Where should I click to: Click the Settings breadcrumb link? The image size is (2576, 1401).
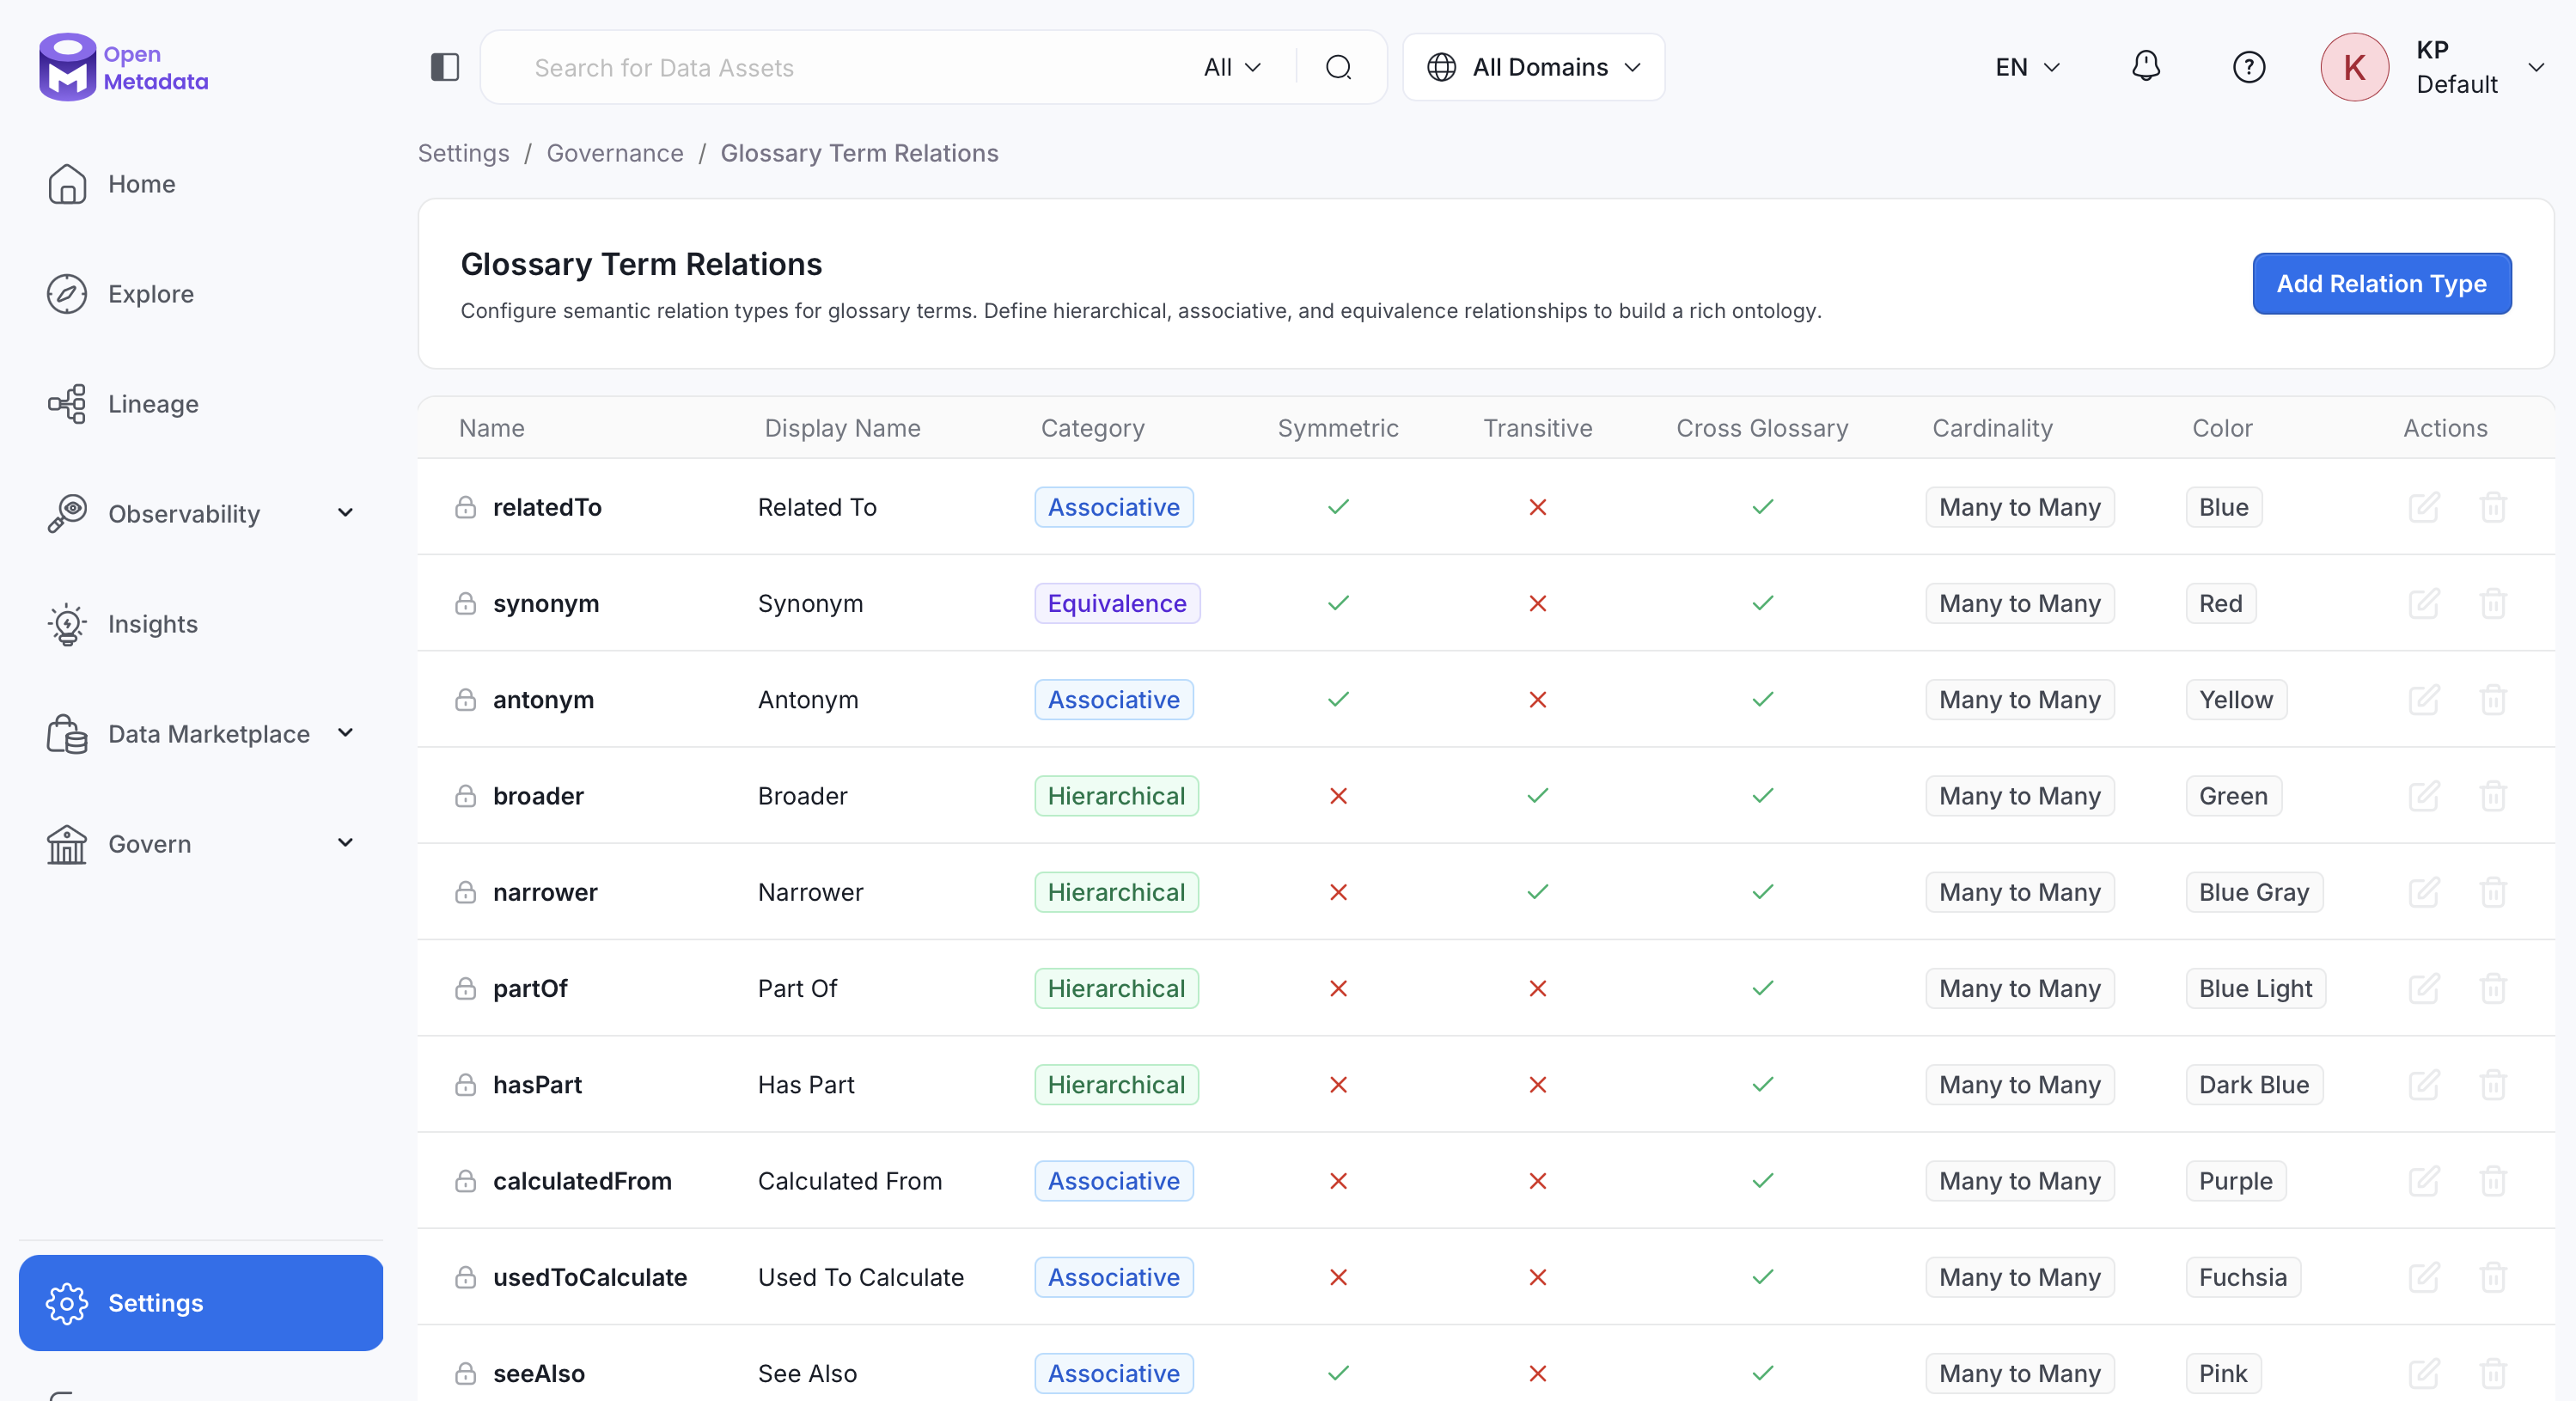[463, 153]
